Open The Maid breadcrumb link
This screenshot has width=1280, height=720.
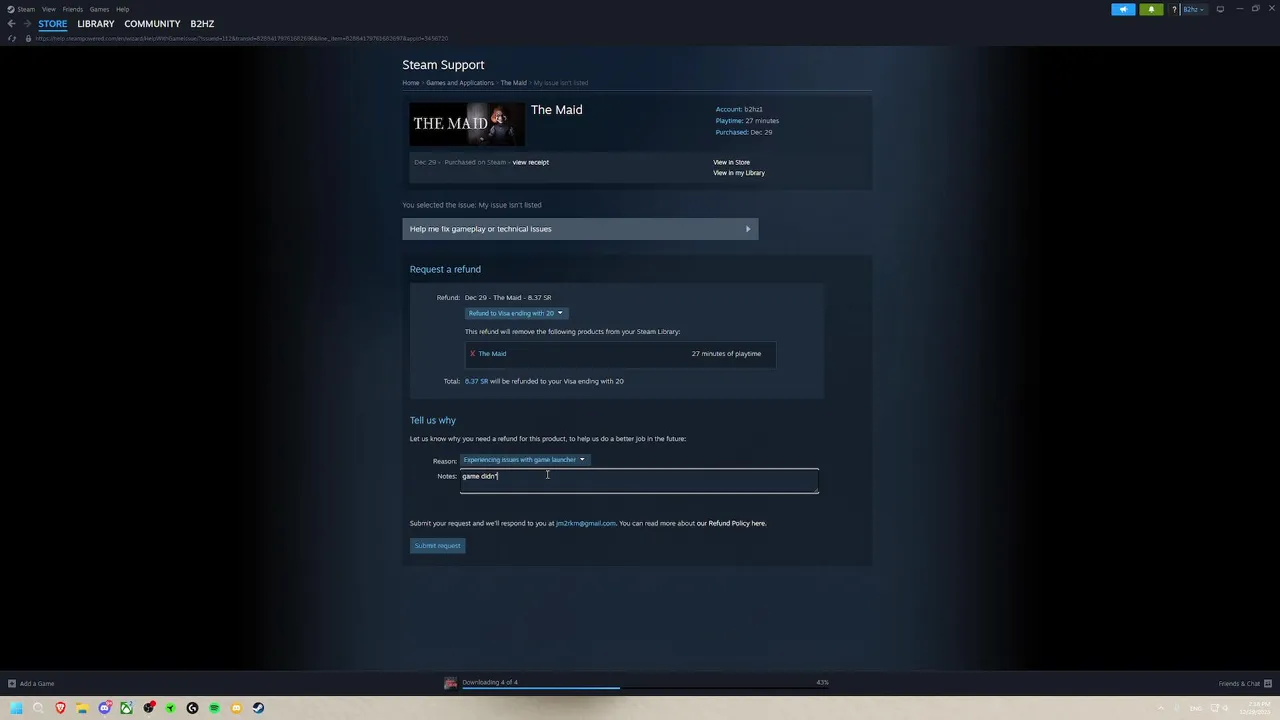pyautogui.click(x=513, y=83)
